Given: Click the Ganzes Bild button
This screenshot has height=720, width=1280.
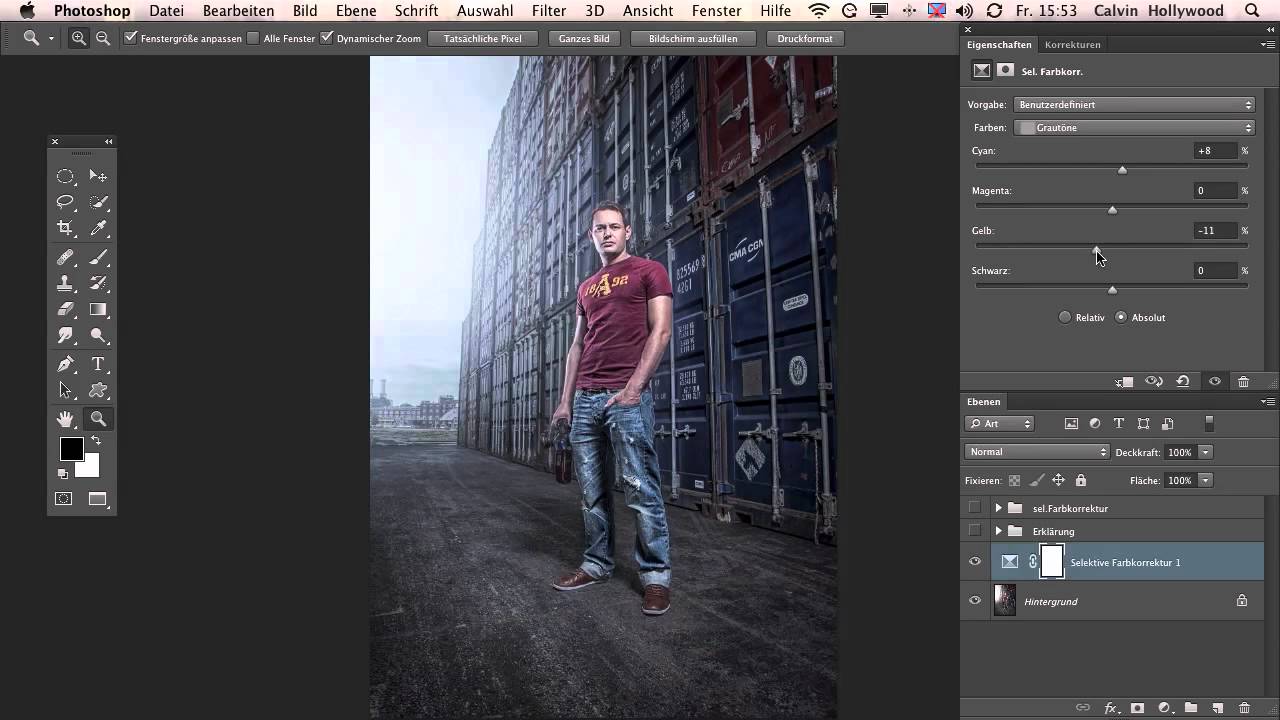Looking at the screenshot, I should [x=585, y=39].
